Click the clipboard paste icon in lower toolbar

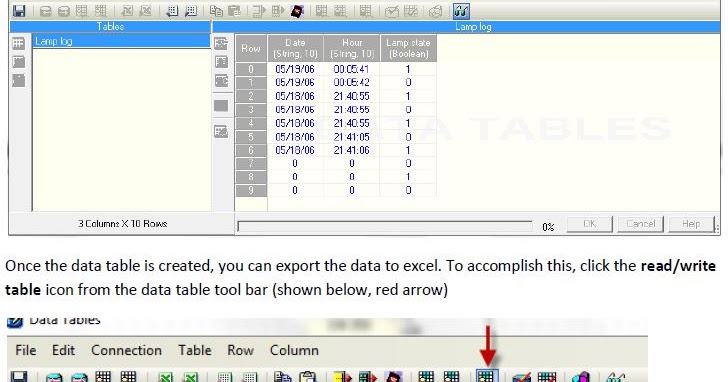307,376
